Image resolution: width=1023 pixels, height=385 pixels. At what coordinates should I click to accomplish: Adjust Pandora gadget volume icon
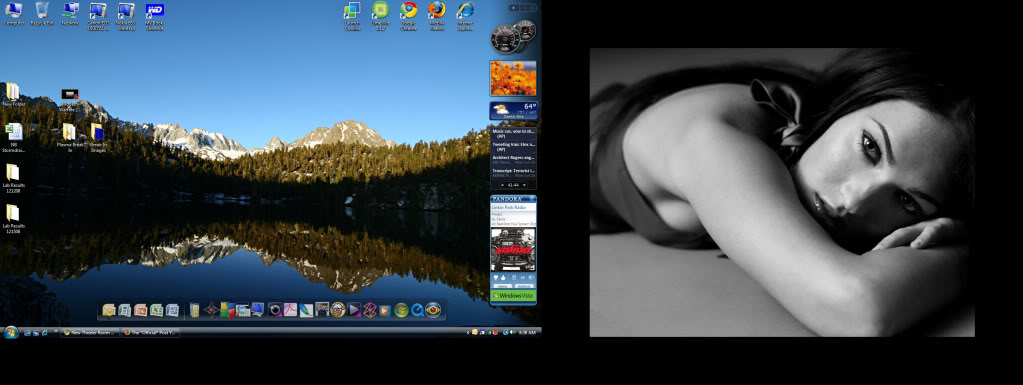[x=531, y=277]
